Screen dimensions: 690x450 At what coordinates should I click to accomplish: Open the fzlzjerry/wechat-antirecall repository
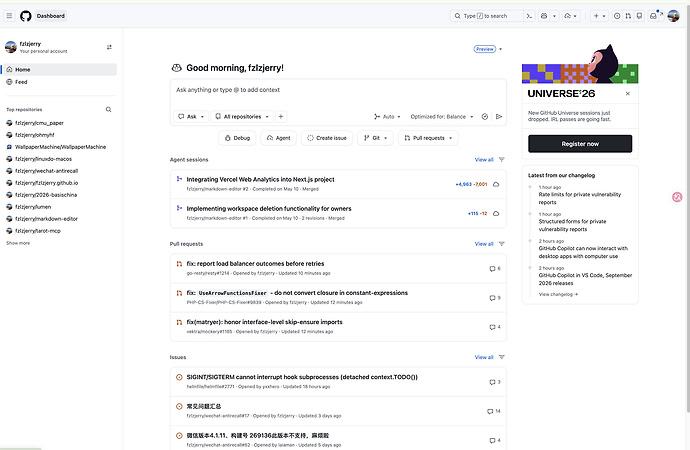coord(46,171)
